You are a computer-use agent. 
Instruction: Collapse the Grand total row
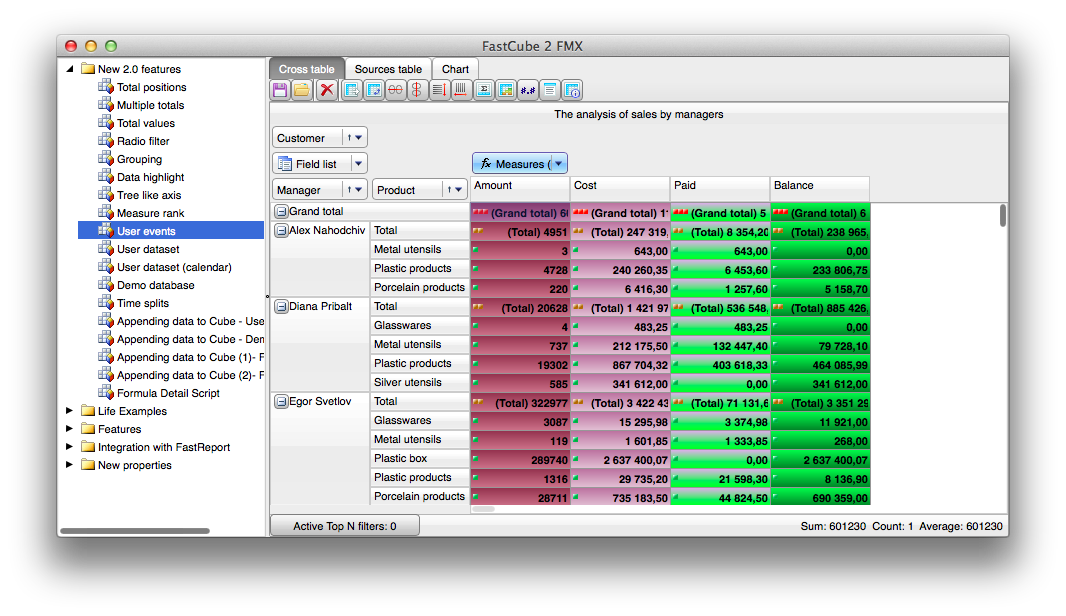tap(281, 211)
